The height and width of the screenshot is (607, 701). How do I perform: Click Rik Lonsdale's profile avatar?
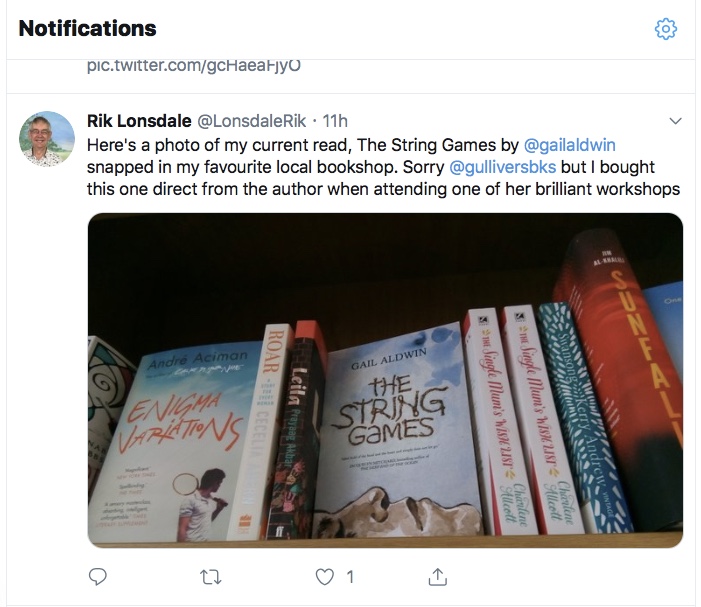point(47,138)
